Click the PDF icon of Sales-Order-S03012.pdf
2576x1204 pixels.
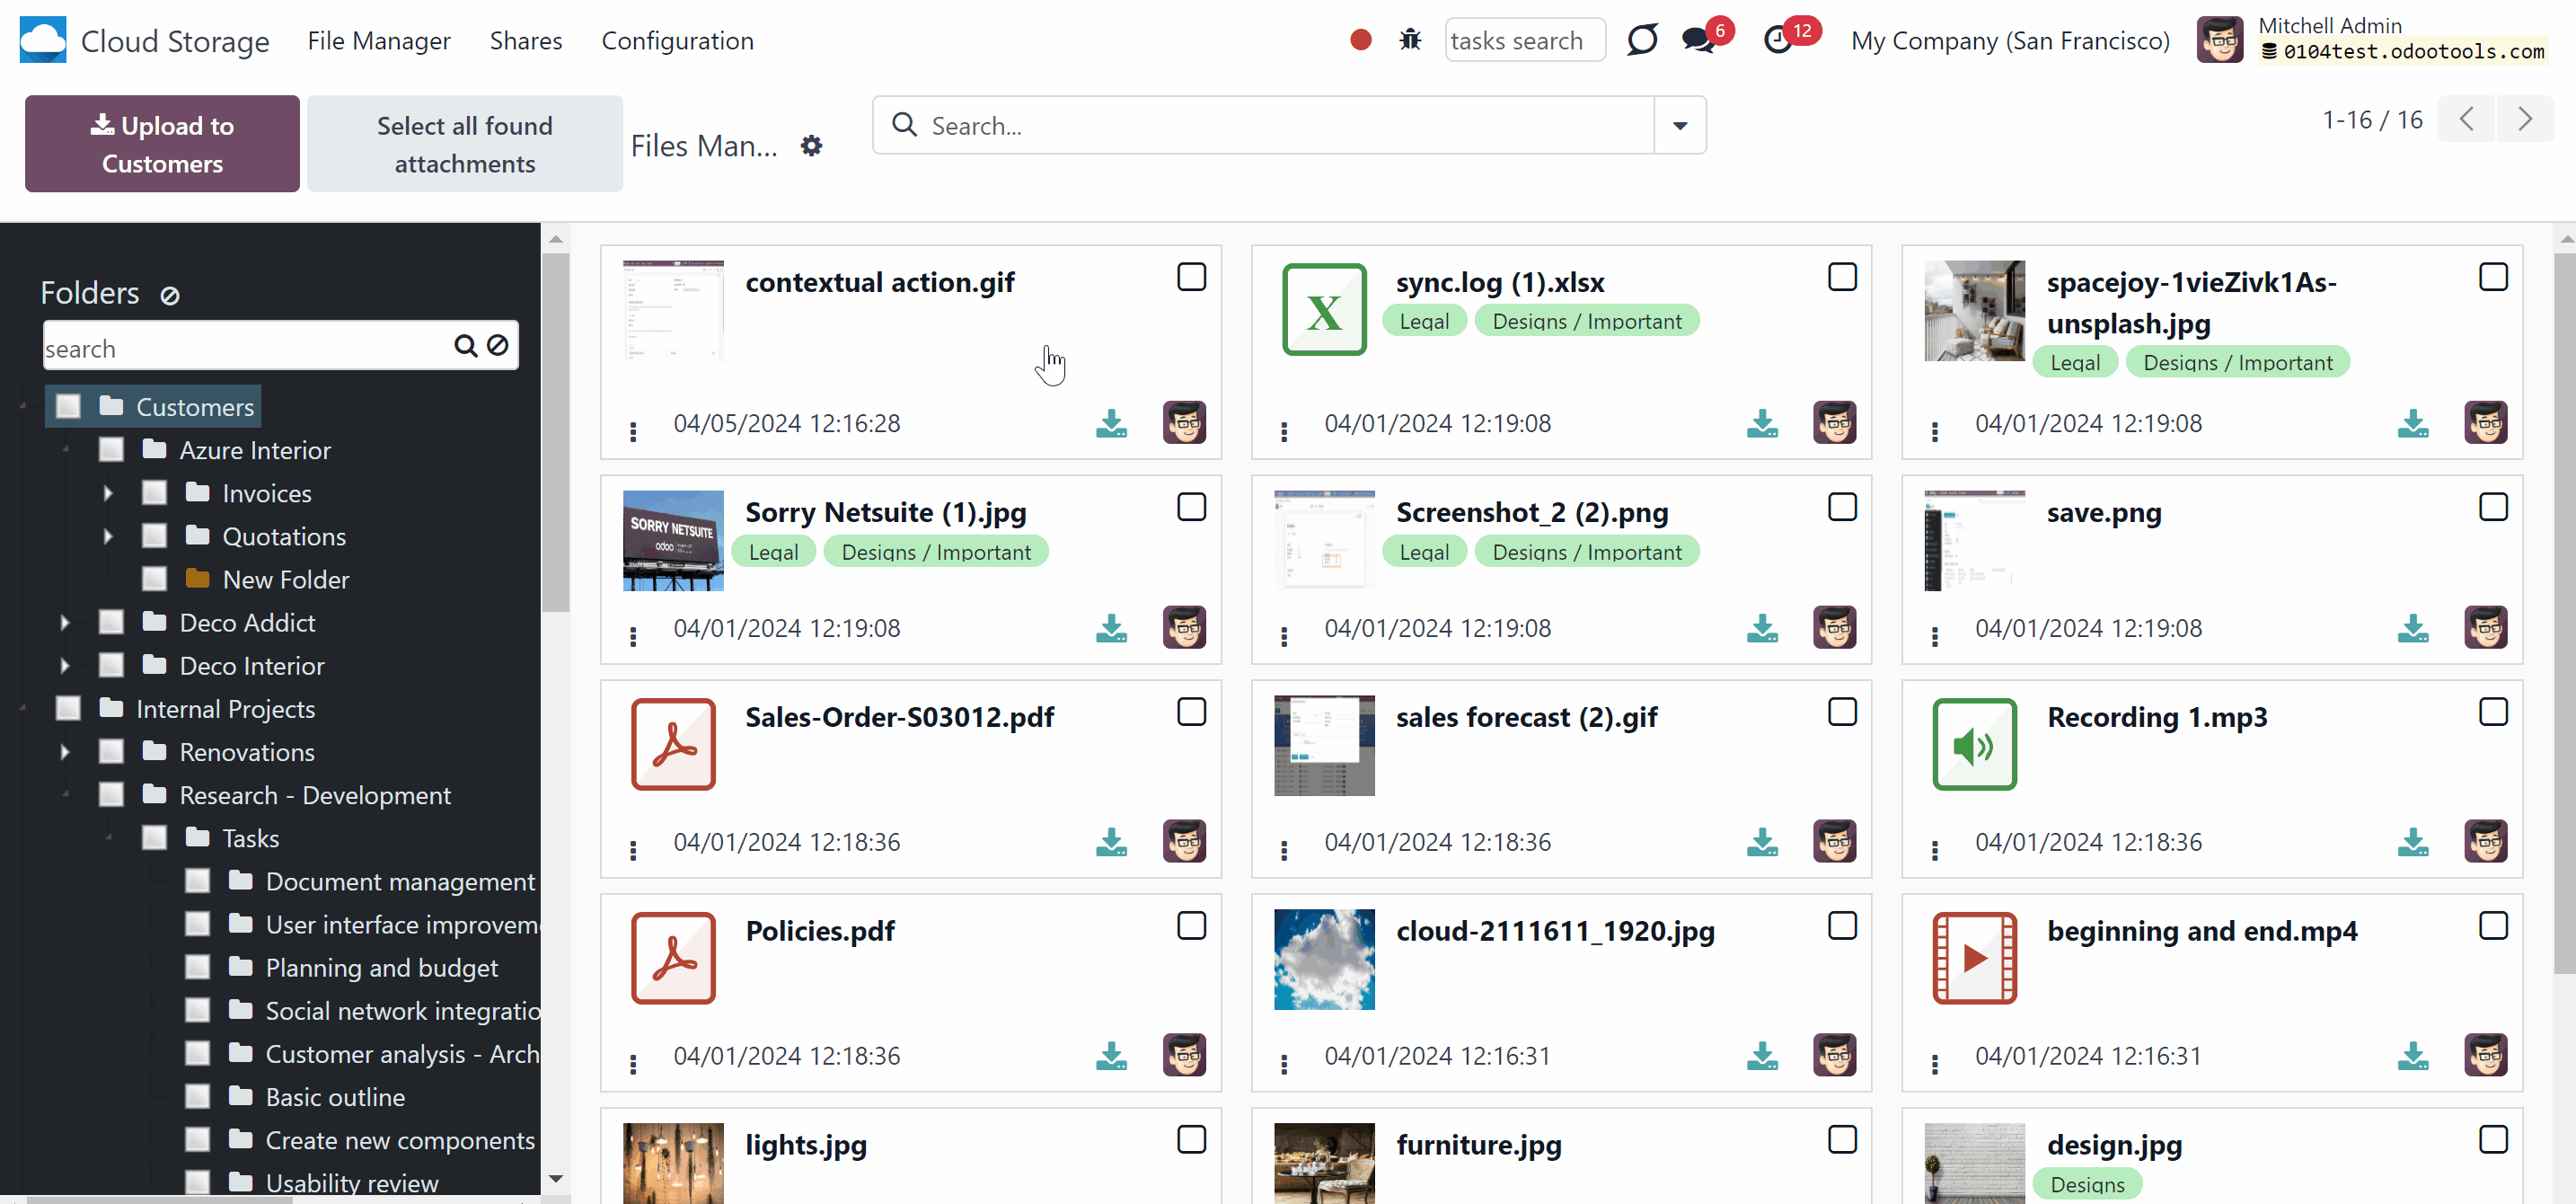(x=673, y=744)
